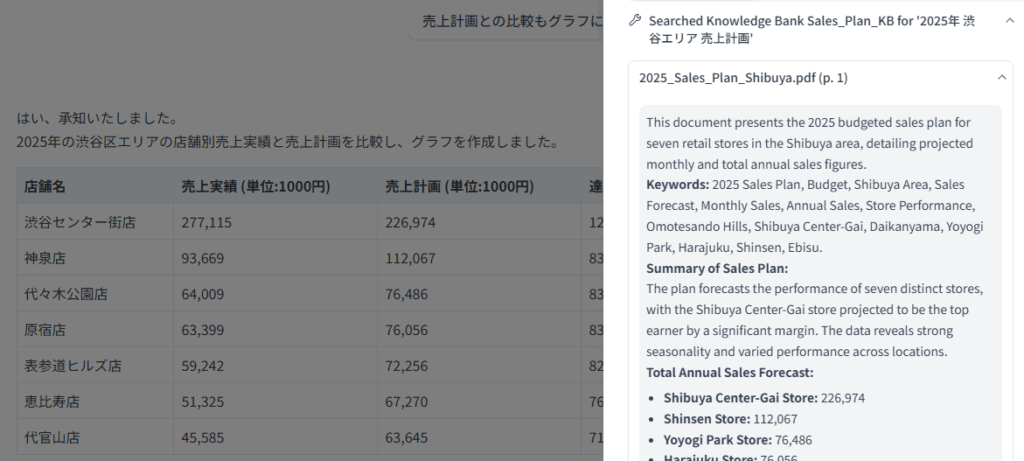Select the 表参道ヒルズ店 store name cell
The image size is (1024, 461).
tap(73, 366)
